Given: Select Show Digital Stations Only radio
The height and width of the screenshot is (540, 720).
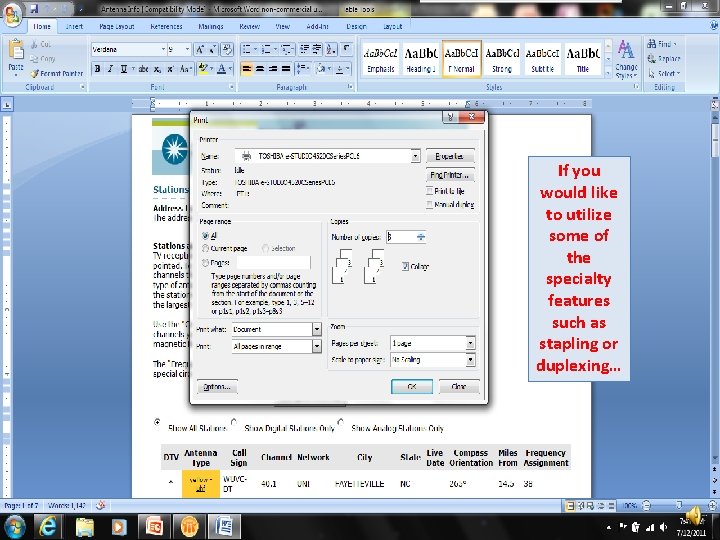Looking at the screenshot, I should 234,422.
